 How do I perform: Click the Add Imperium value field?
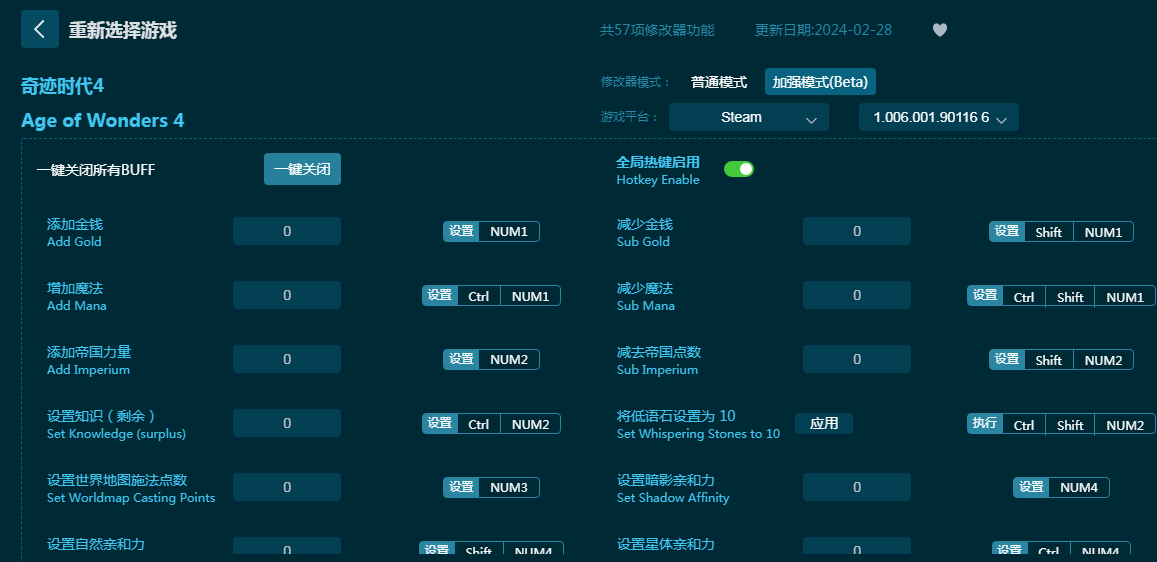(x=287, y=359)
